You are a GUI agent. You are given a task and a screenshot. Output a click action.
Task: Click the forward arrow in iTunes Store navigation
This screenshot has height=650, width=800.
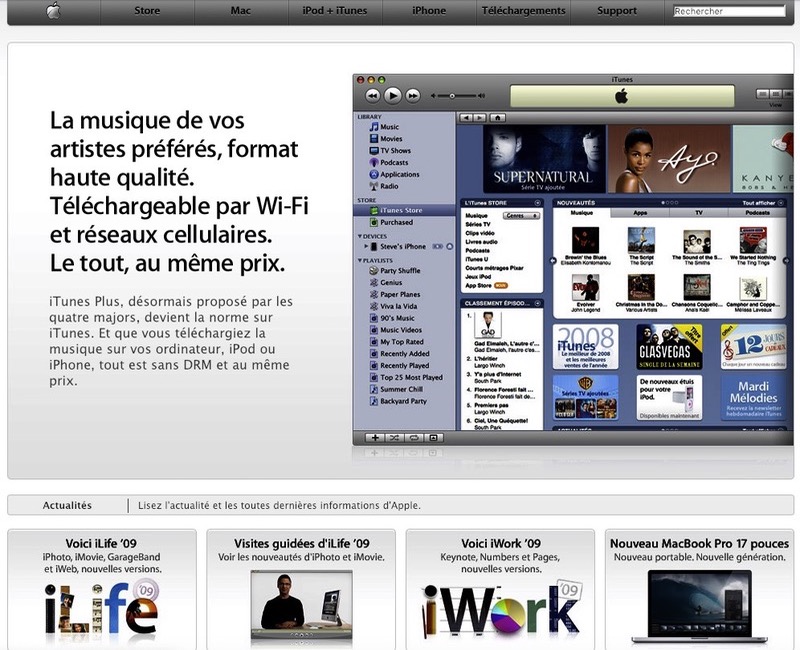(480, 118)
